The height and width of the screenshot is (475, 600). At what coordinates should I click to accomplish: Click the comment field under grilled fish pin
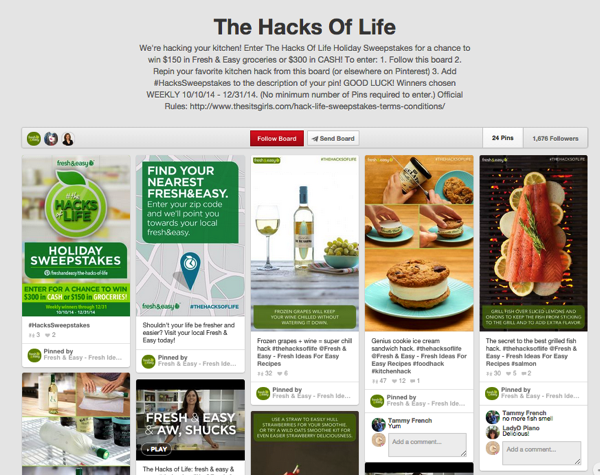pos(541,453)
